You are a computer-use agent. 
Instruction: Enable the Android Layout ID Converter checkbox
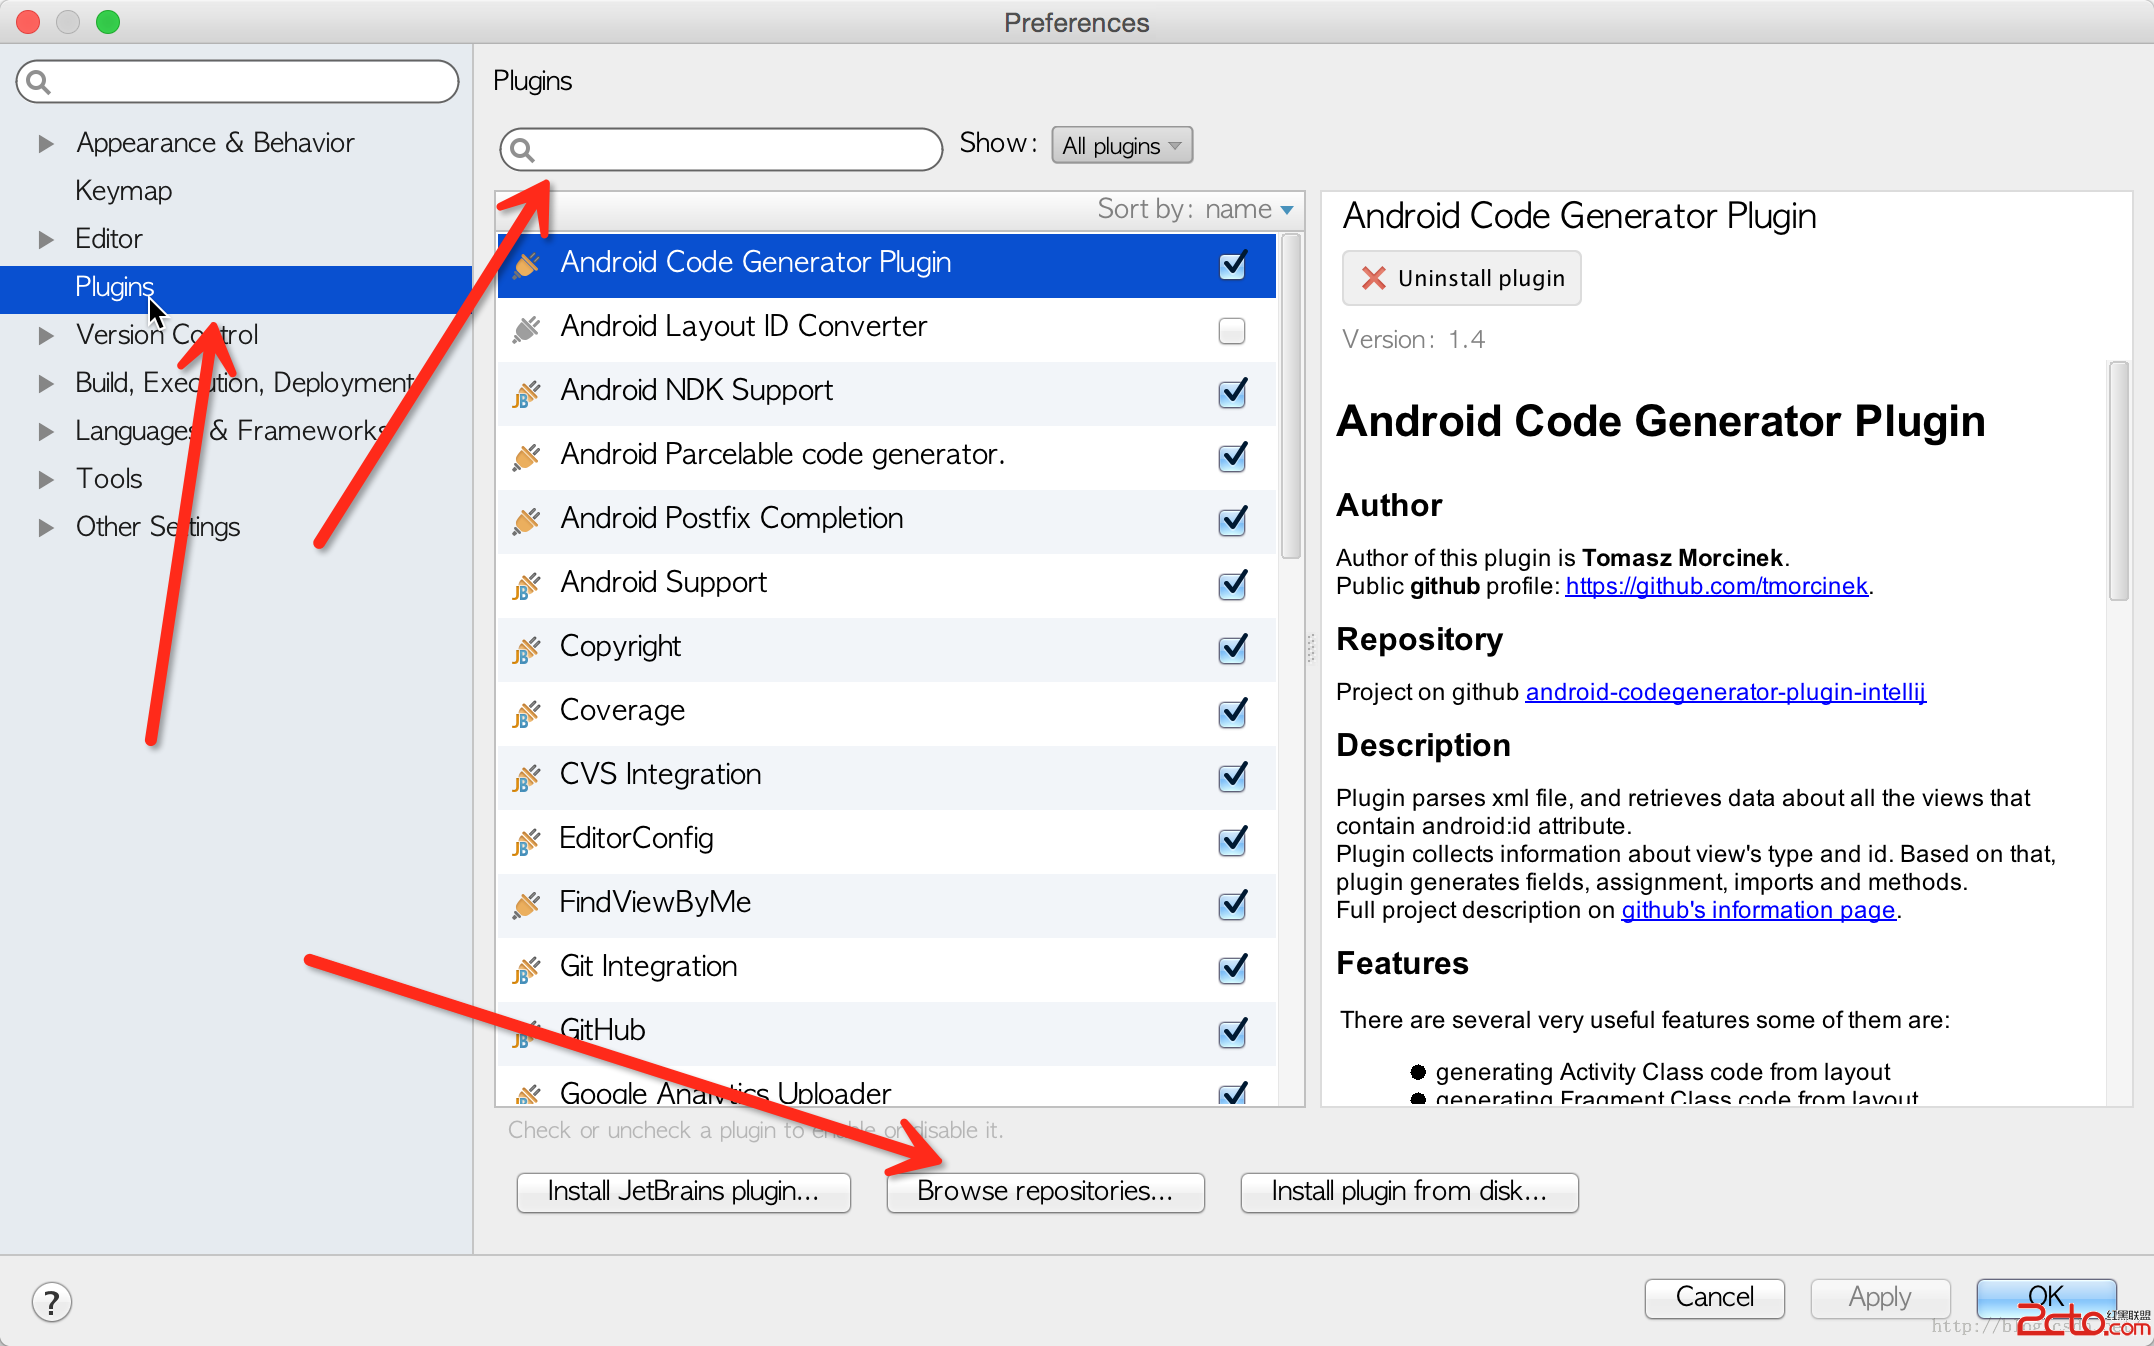coord(1232,330)
